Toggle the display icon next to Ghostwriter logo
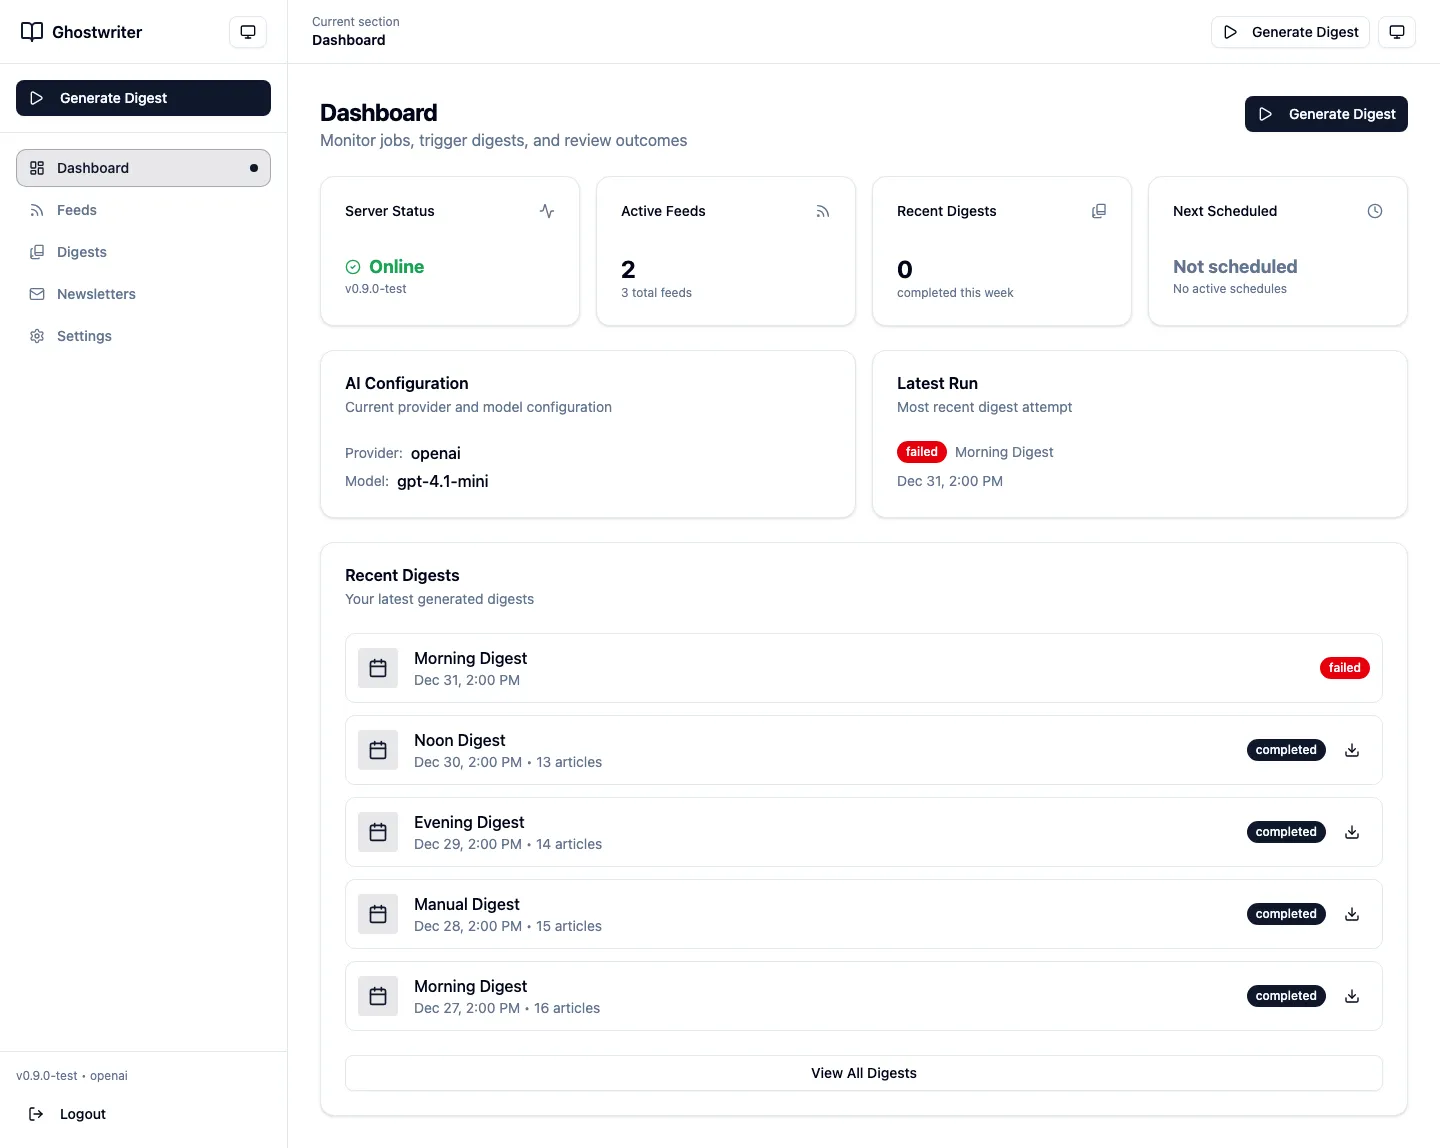The height and width of the screenshot is (1148, 1440). [x=247, y=31]
